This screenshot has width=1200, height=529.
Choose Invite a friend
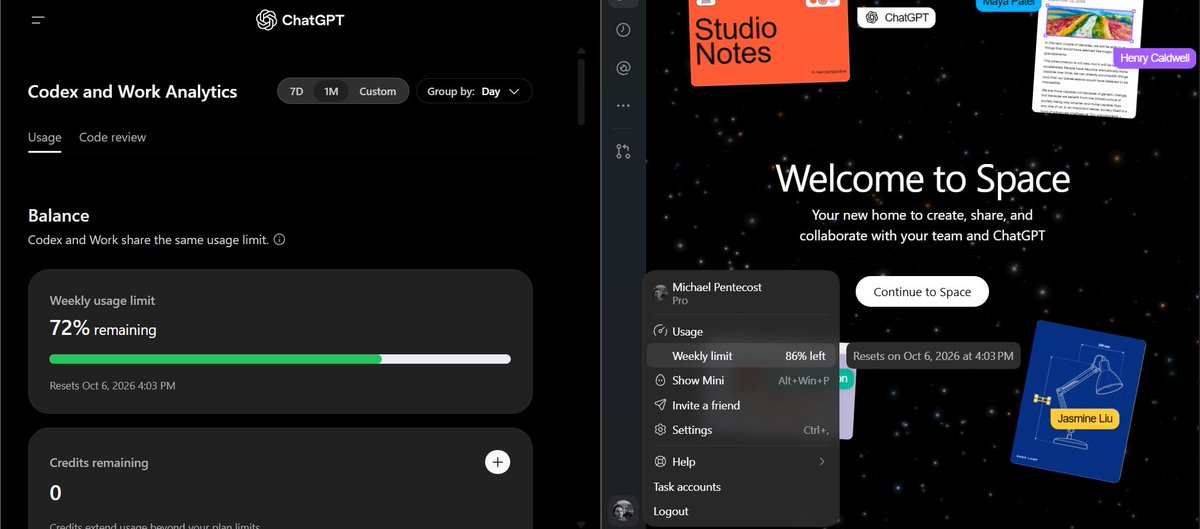[x=740, y=405]
